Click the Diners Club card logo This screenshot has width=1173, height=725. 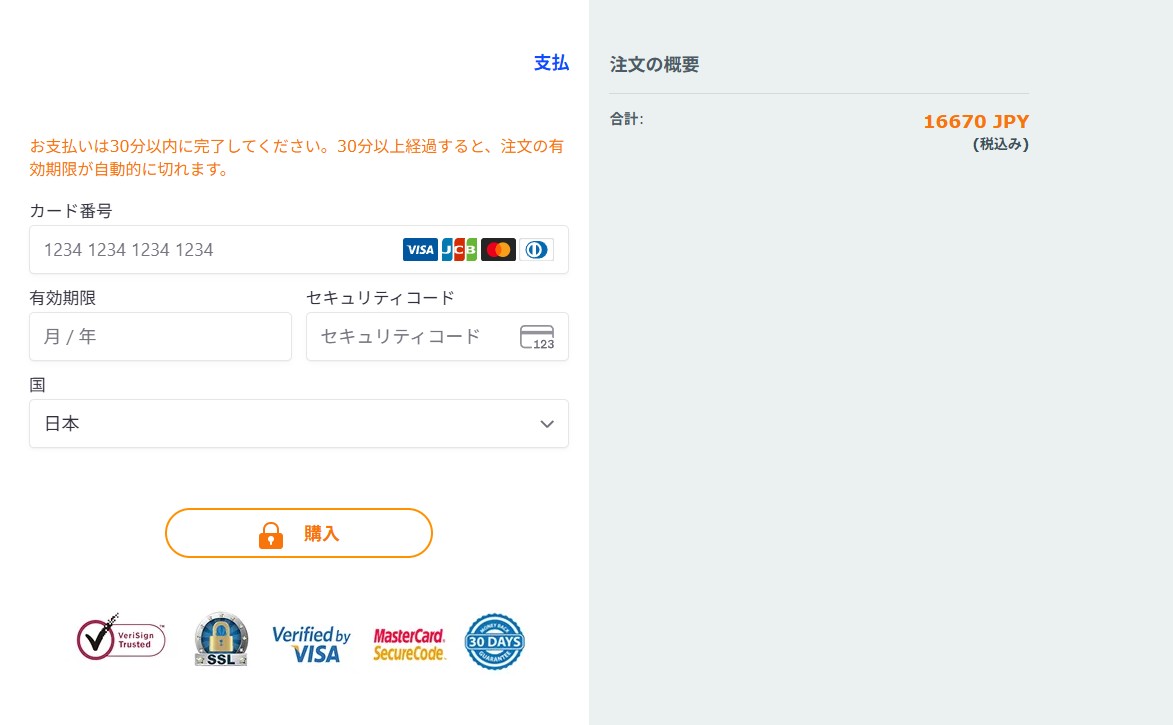536,250
